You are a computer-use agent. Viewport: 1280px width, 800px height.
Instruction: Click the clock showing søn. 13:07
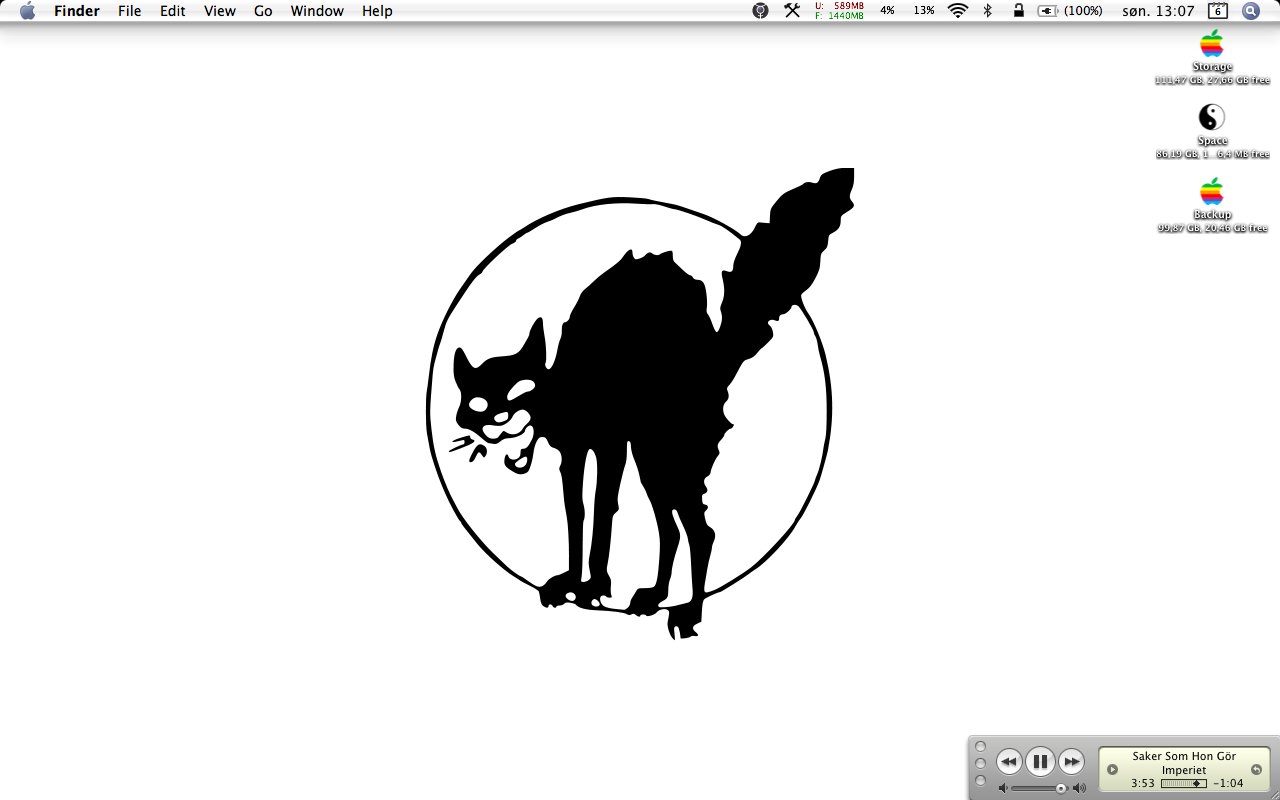coord(1159,11)
